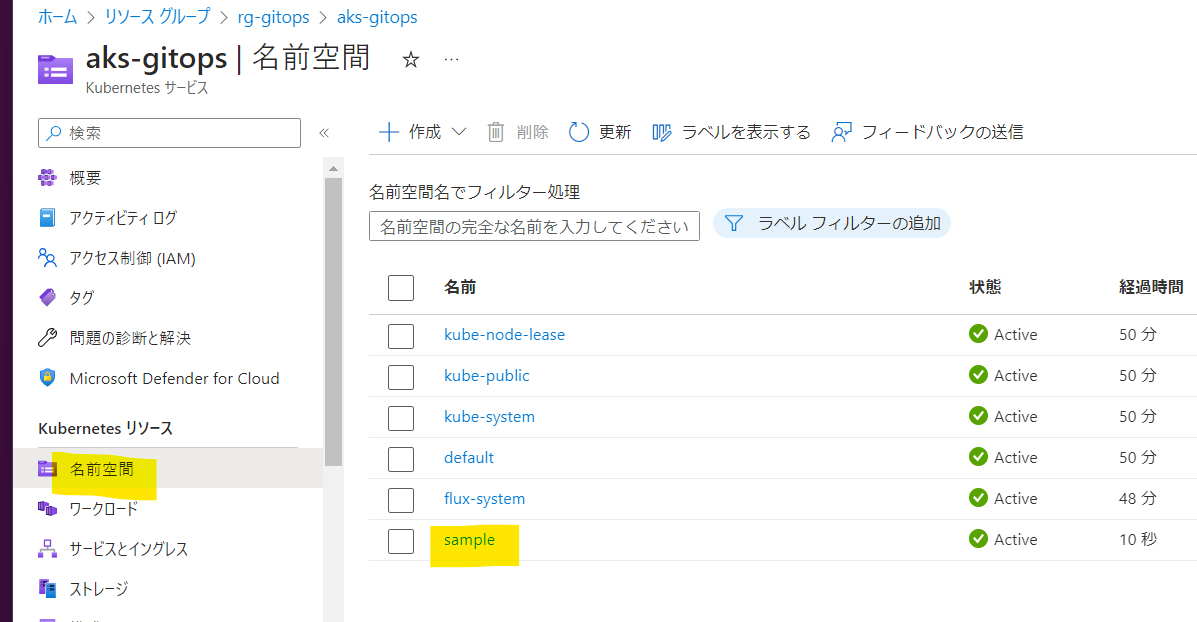Select サービスとイングレス in the sidebar
1197x622 pixels.
[x=128, y=548]
